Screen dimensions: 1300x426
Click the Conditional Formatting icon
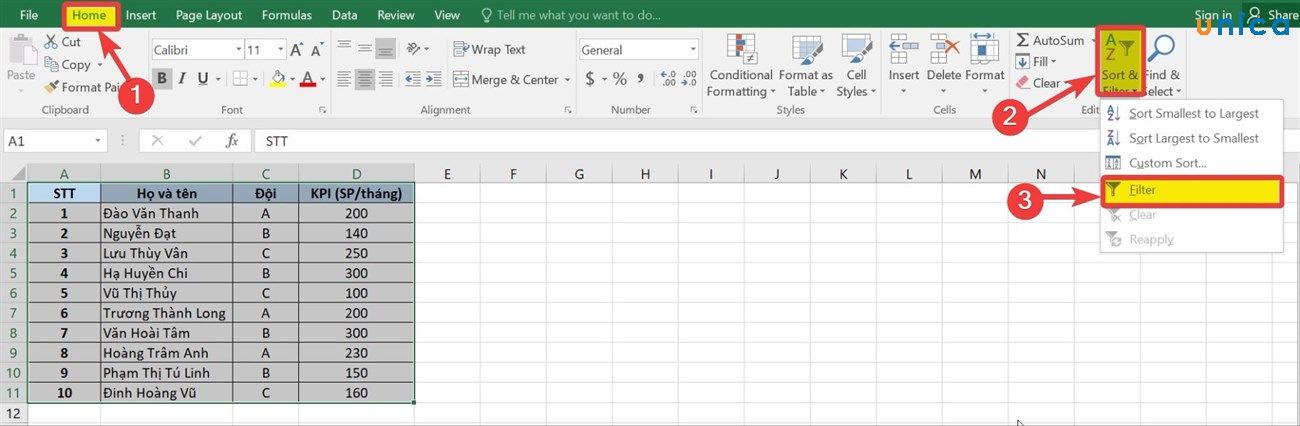[741, 50]
